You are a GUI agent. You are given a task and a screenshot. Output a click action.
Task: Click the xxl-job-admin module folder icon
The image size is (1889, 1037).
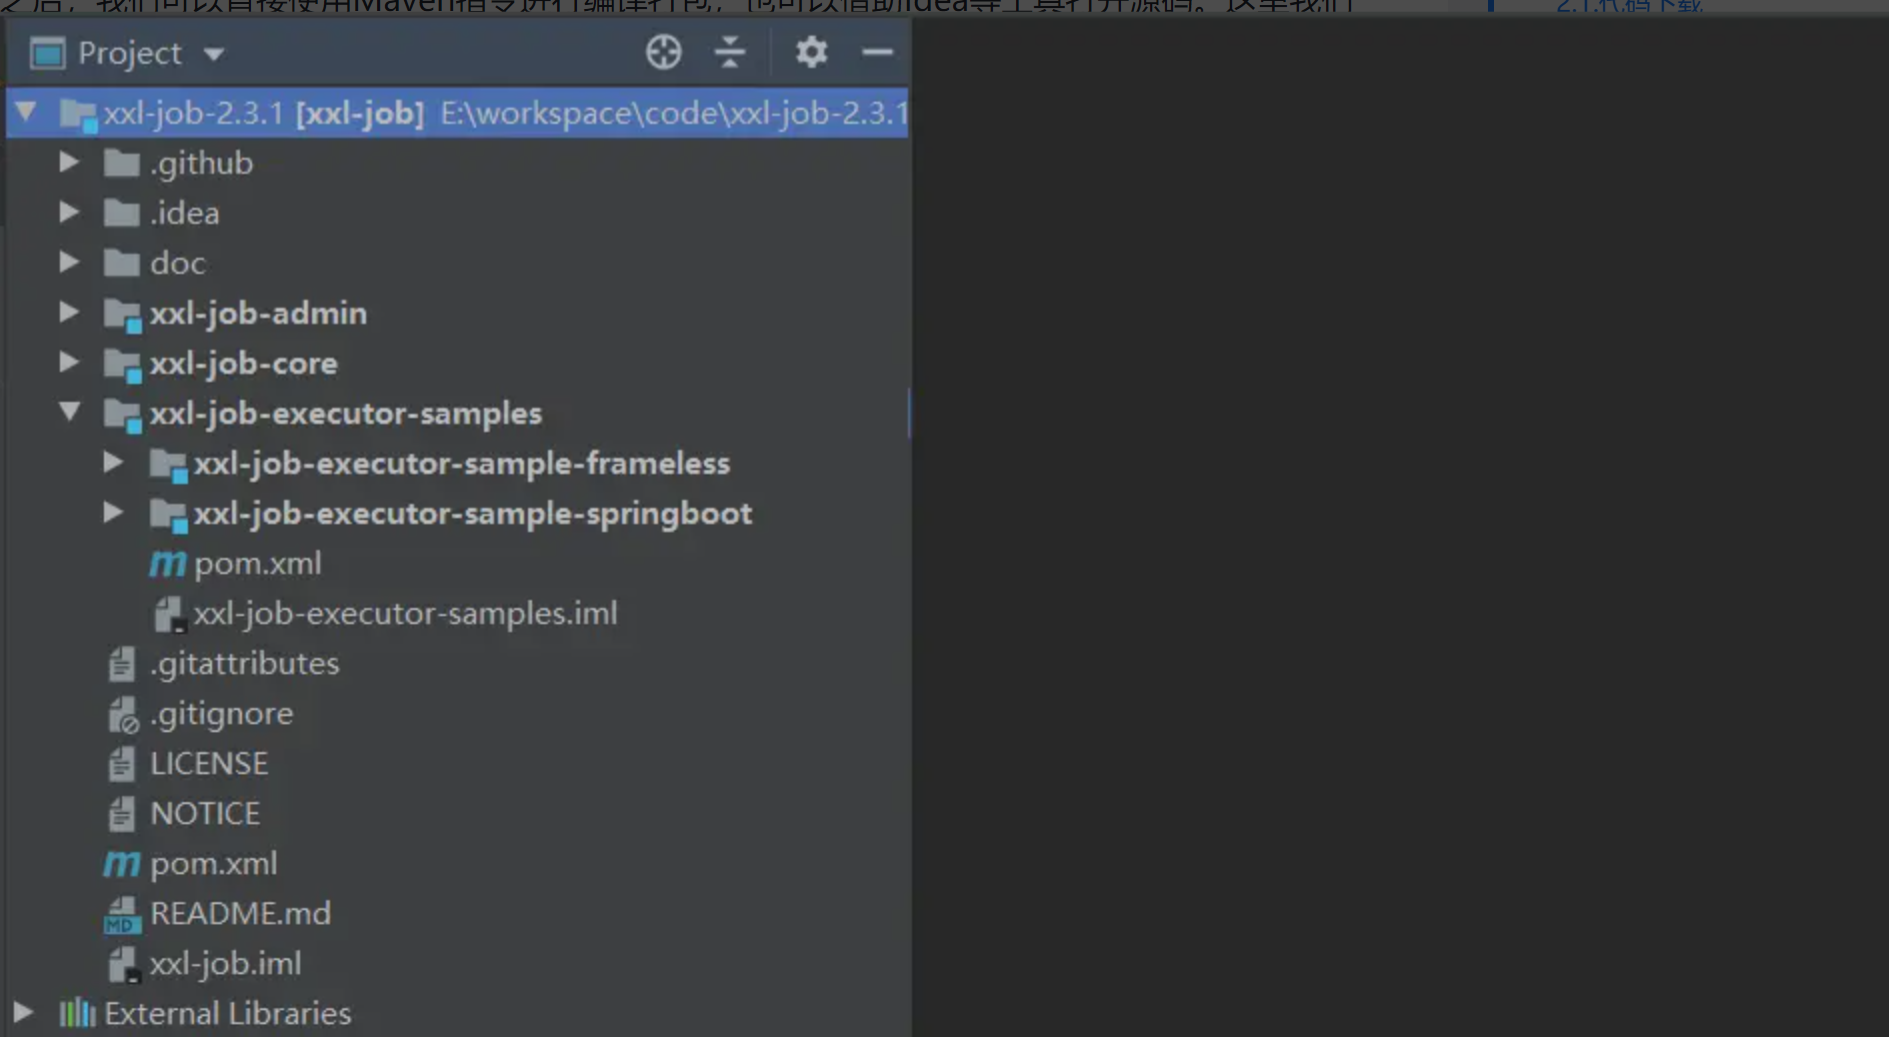coord(123,315)
